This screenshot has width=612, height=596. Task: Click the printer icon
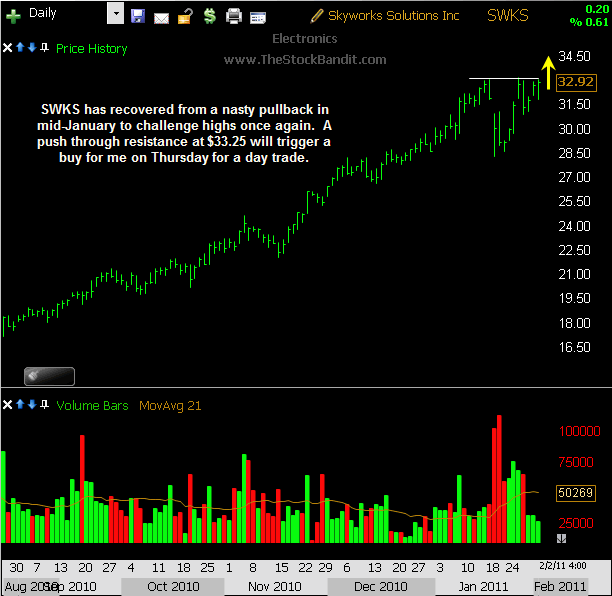click(x=234, y=16)
